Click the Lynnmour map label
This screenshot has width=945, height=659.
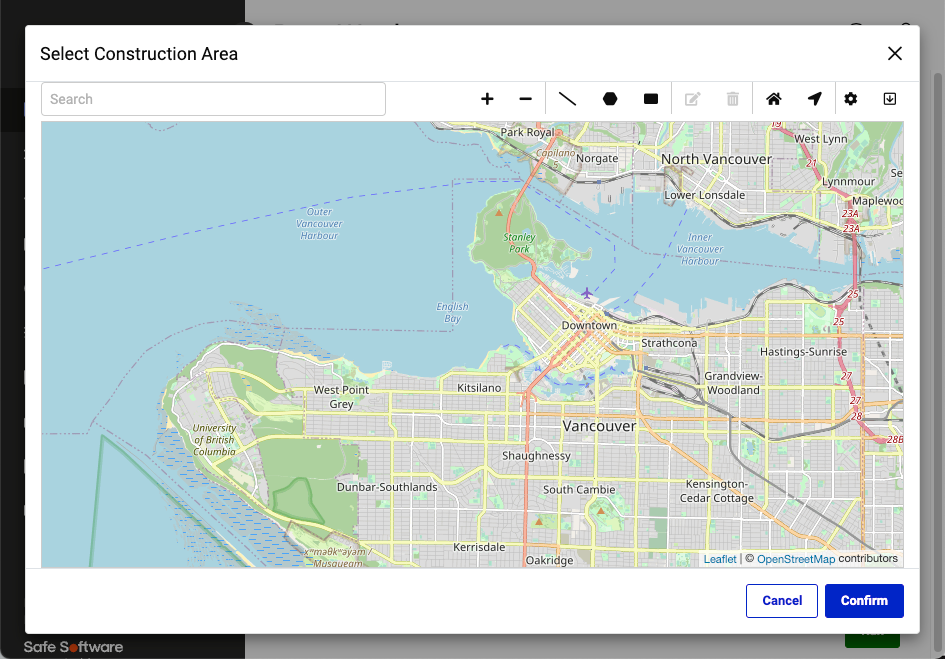[849, 181]
